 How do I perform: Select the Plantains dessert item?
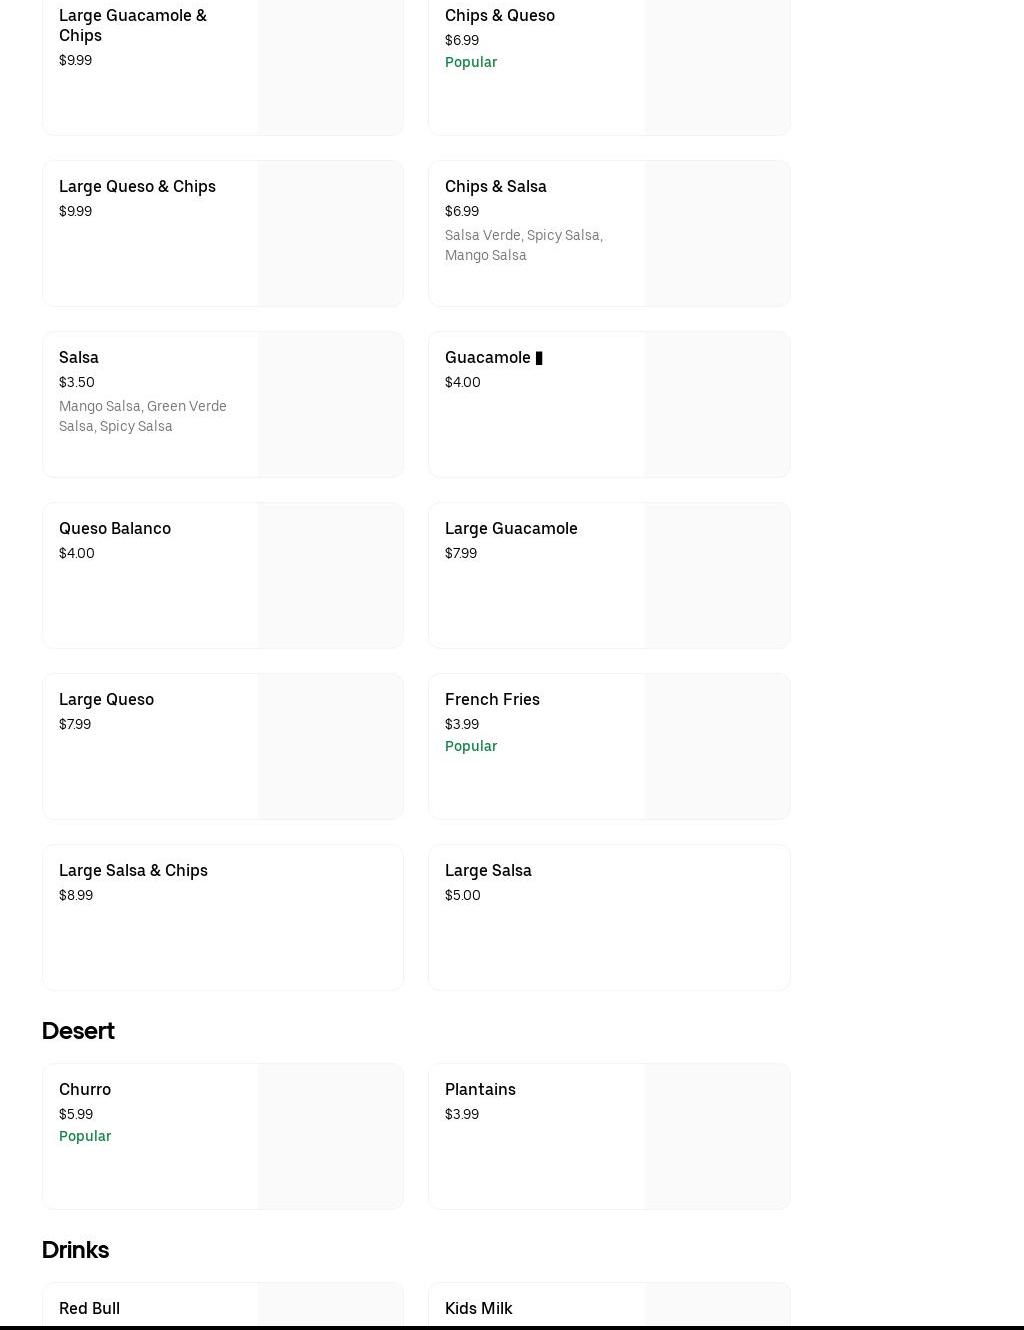tap(609, 1136)
